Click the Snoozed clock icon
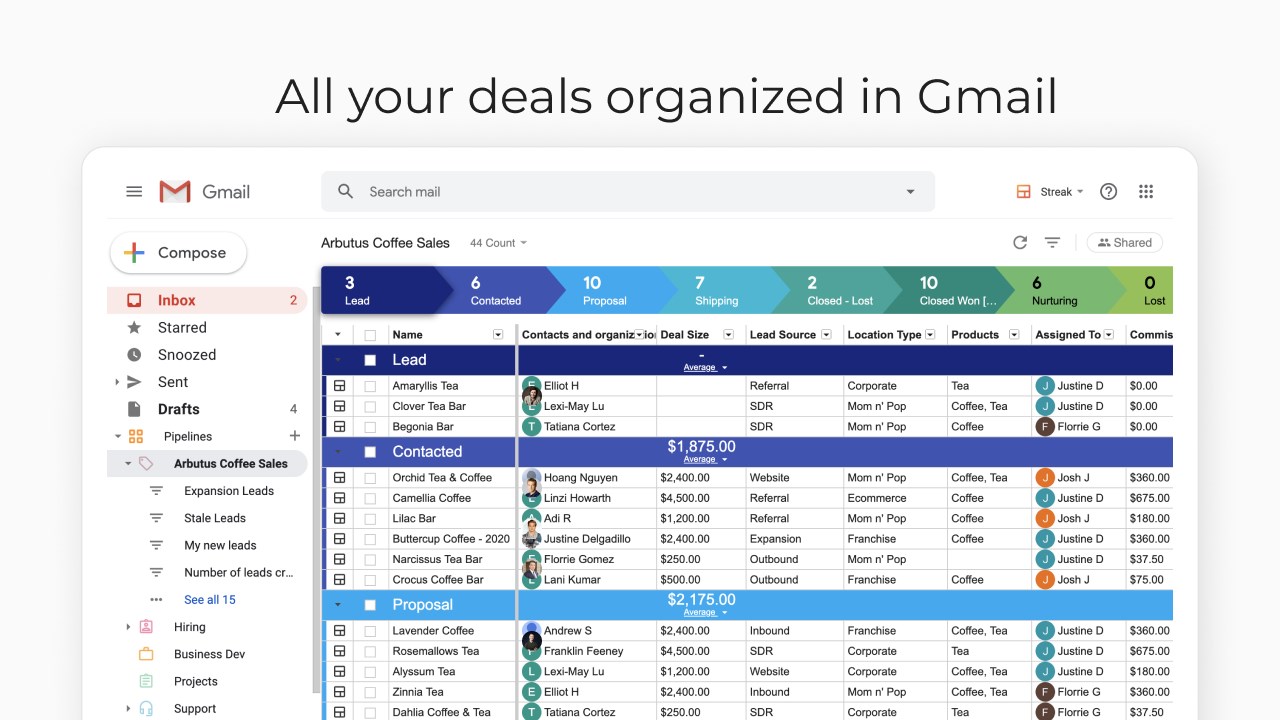Screen dimensions: 1280x720 point(134,354)
